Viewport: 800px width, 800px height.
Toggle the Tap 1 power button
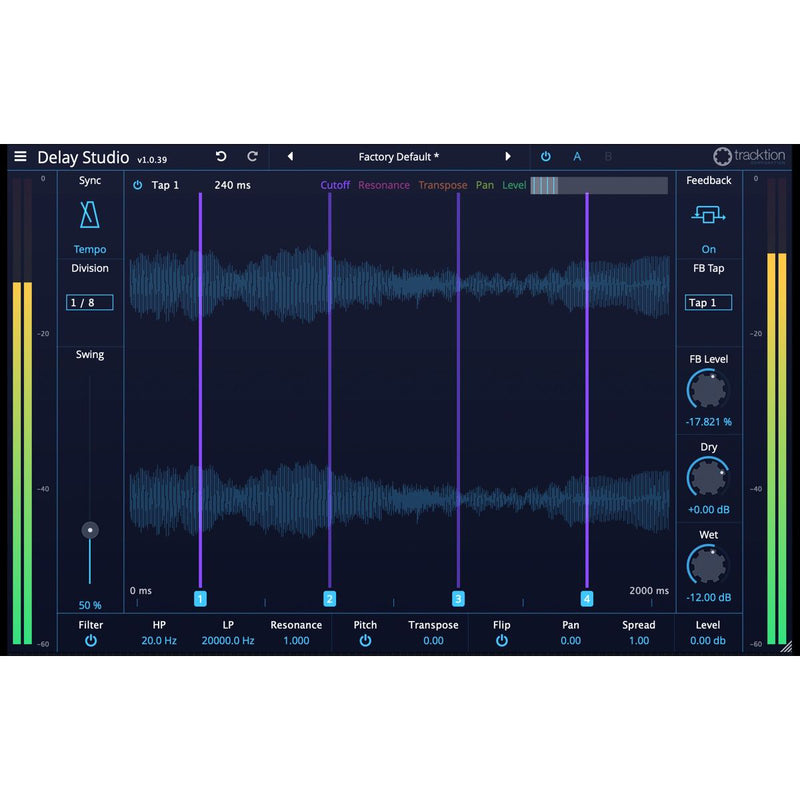138,185
